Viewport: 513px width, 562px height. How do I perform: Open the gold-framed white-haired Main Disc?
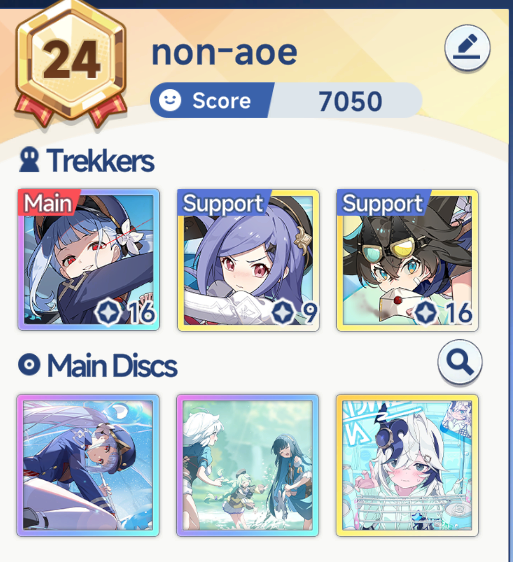tap(407, 465)
